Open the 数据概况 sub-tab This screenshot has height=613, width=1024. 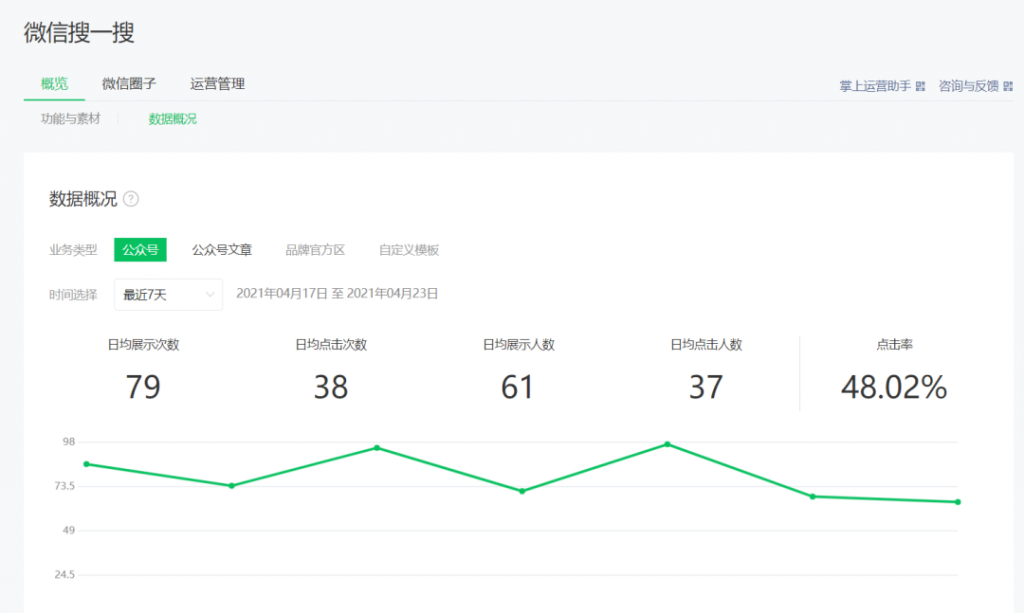[172, 119]
